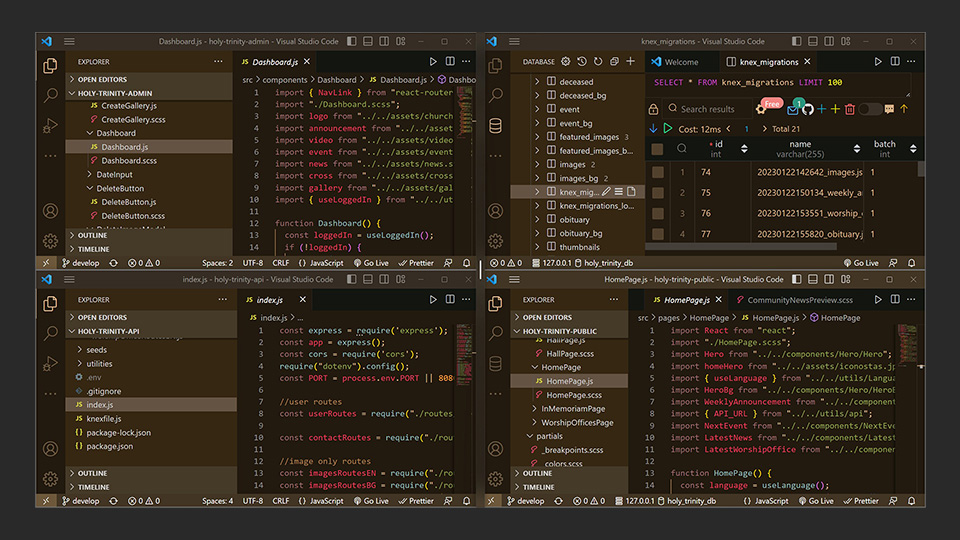The height and width of the screenshot is (540, 960).
Task: Expand the obituary_bg table node
Action: 537,233
